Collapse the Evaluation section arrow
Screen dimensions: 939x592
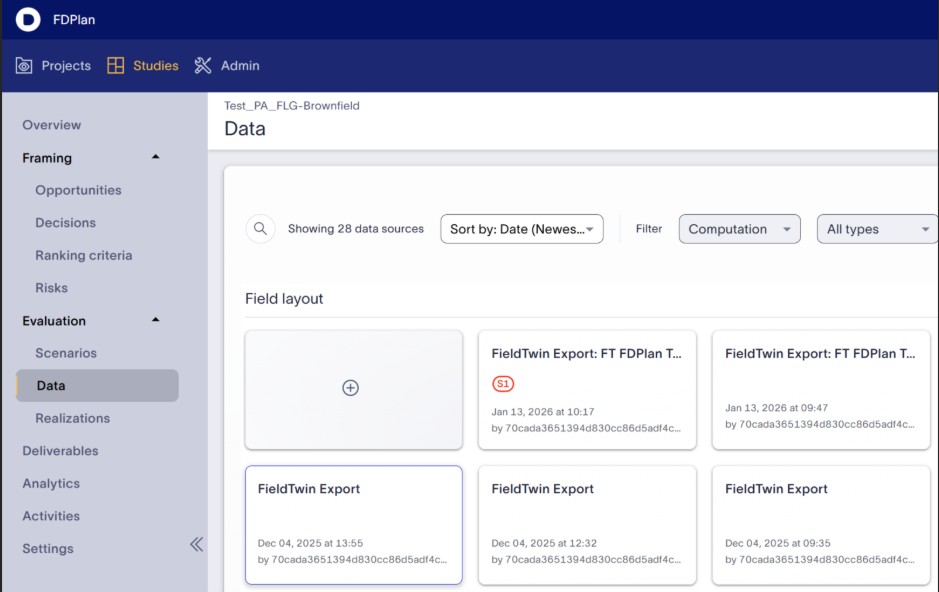click(155, 320)
